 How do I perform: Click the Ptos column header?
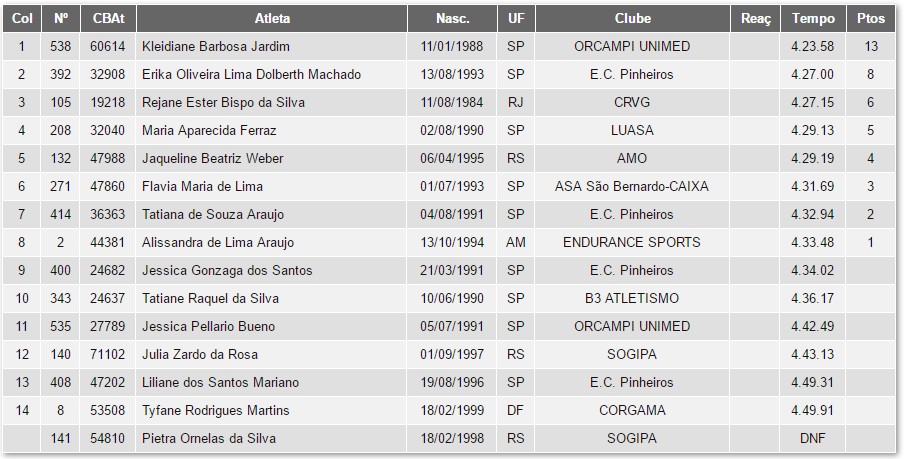[871, 19]
